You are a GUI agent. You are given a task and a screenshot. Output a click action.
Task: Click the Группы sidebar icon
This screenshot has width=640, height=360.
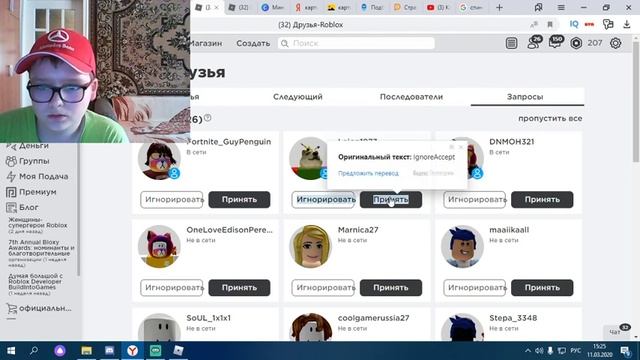(11, 161)
